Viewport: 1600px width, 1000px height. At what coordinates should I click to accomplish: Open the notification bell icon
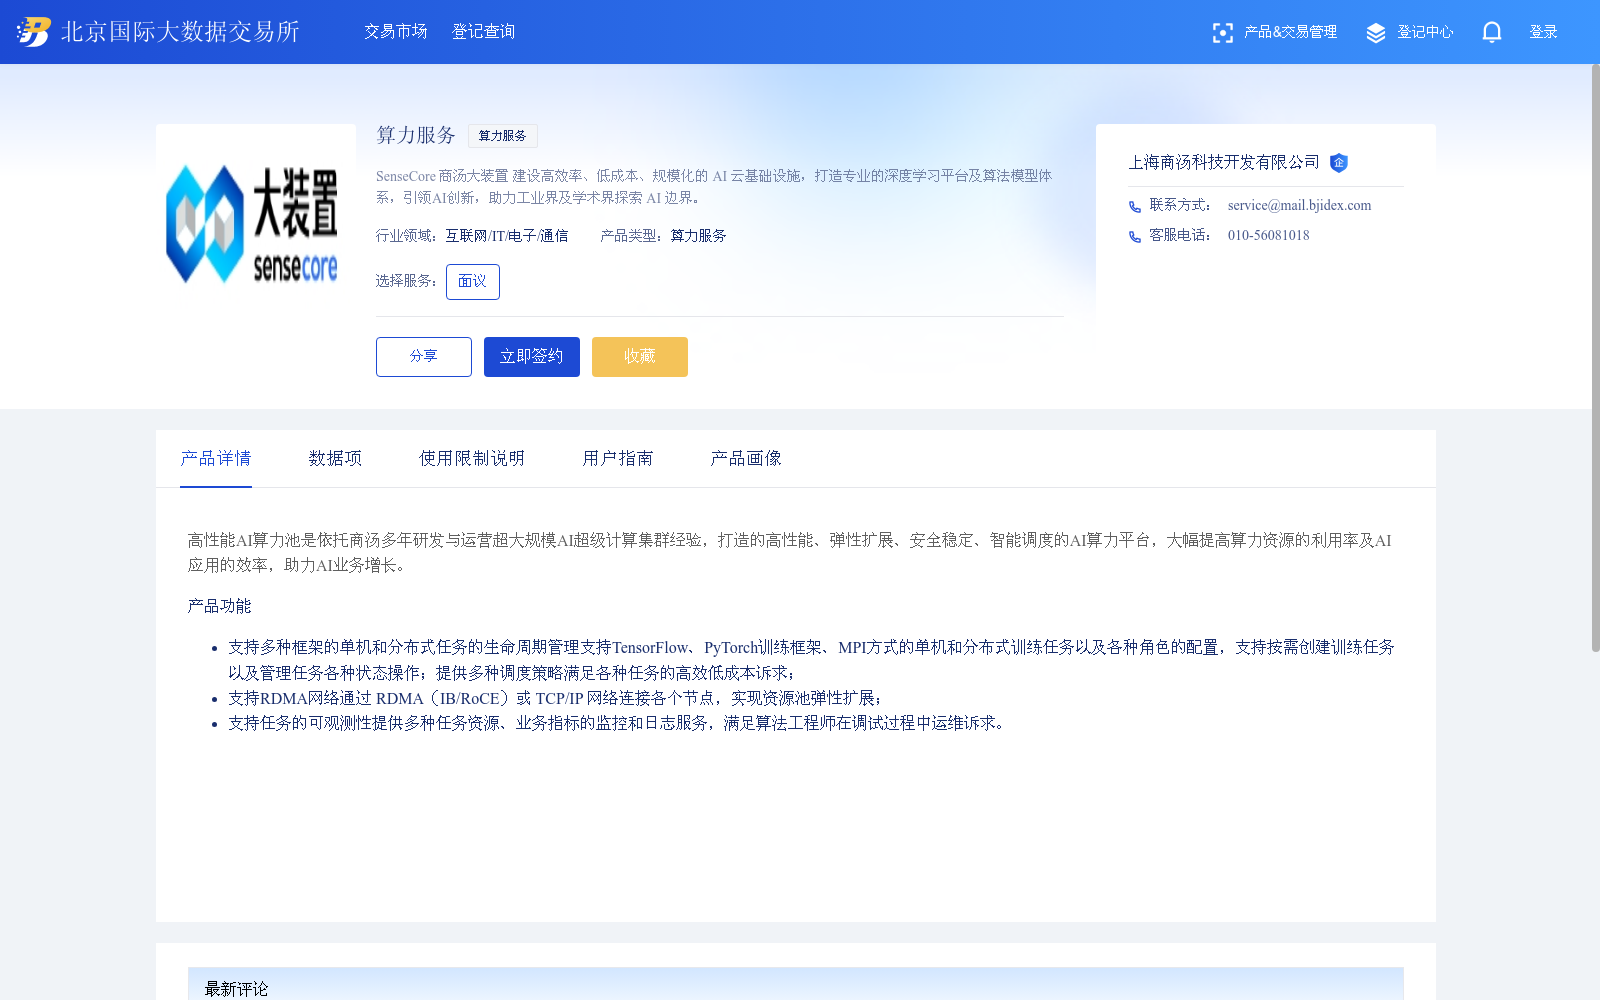(x=1492, y=32)
